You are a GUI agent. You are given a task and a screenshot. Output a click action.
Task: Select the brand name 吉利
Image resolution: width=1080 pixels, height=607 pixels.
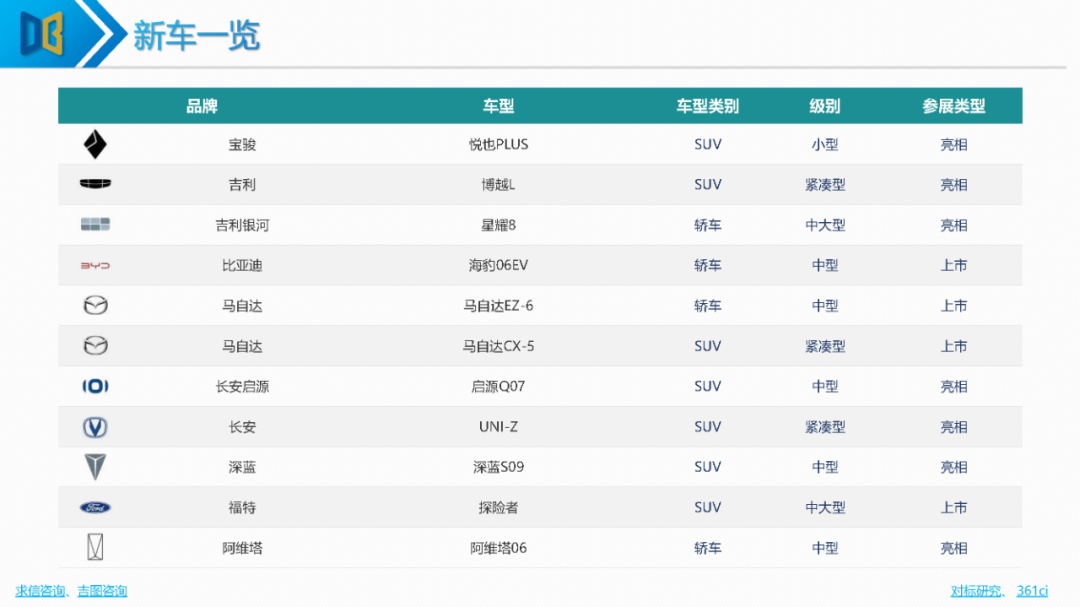tap(242, 185)
